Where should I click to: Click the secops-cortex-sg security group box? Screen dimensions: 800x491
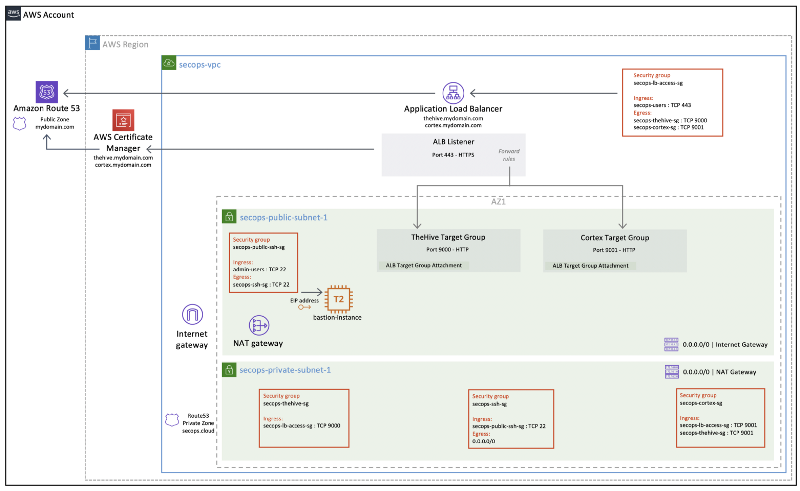coord(720,418)
